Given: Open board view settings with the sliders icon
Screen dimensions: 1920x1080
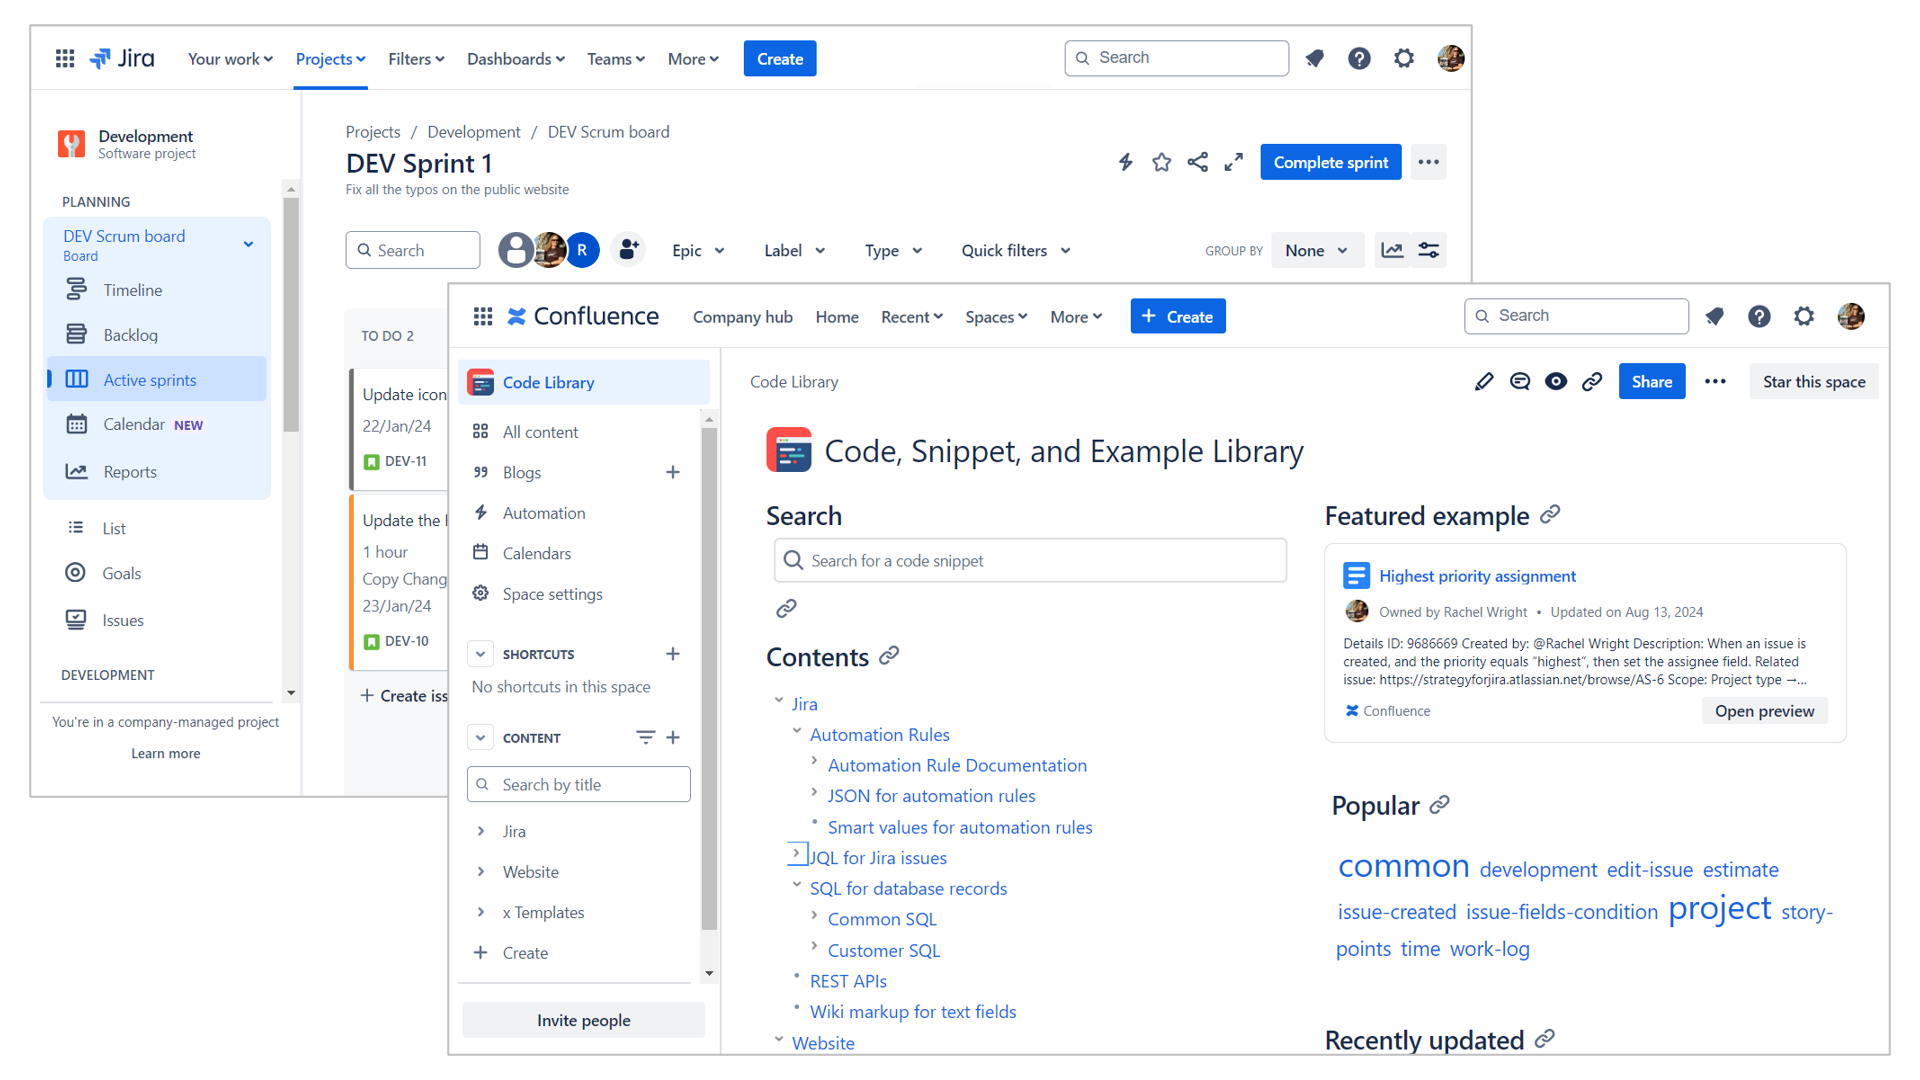Looking at the screenshot, I should point(1428,250).
